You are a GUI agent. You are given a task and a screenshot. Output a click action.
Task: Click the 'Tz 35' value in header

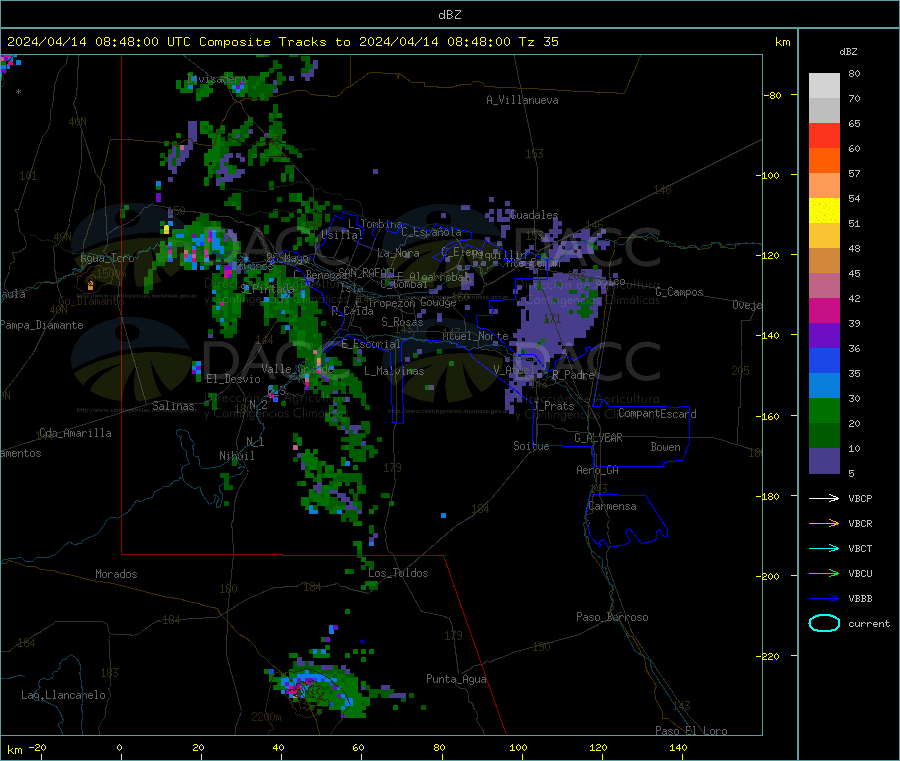(x=538, y=42)
